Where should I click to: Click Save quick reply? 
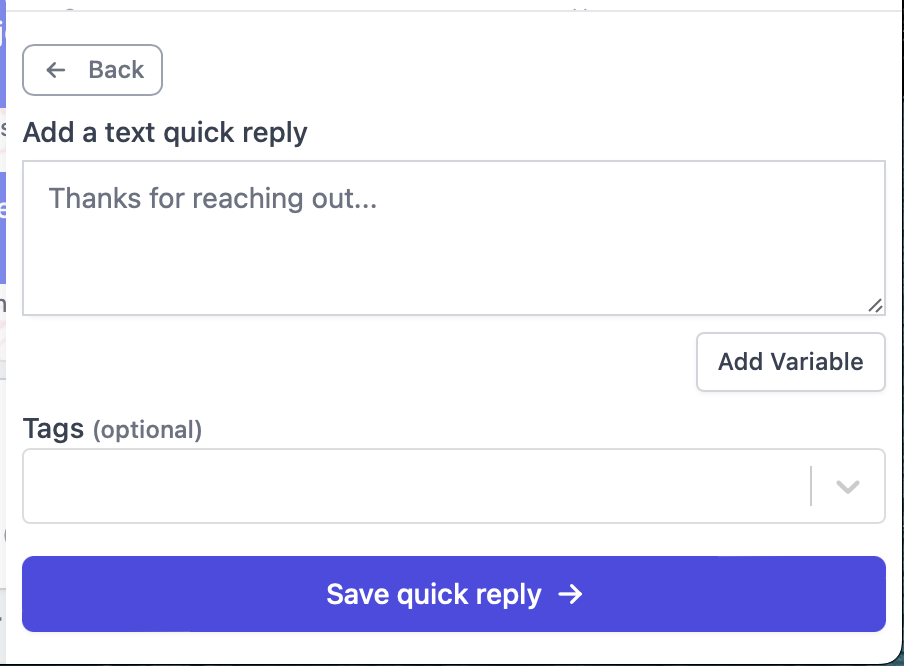[453, 593]
